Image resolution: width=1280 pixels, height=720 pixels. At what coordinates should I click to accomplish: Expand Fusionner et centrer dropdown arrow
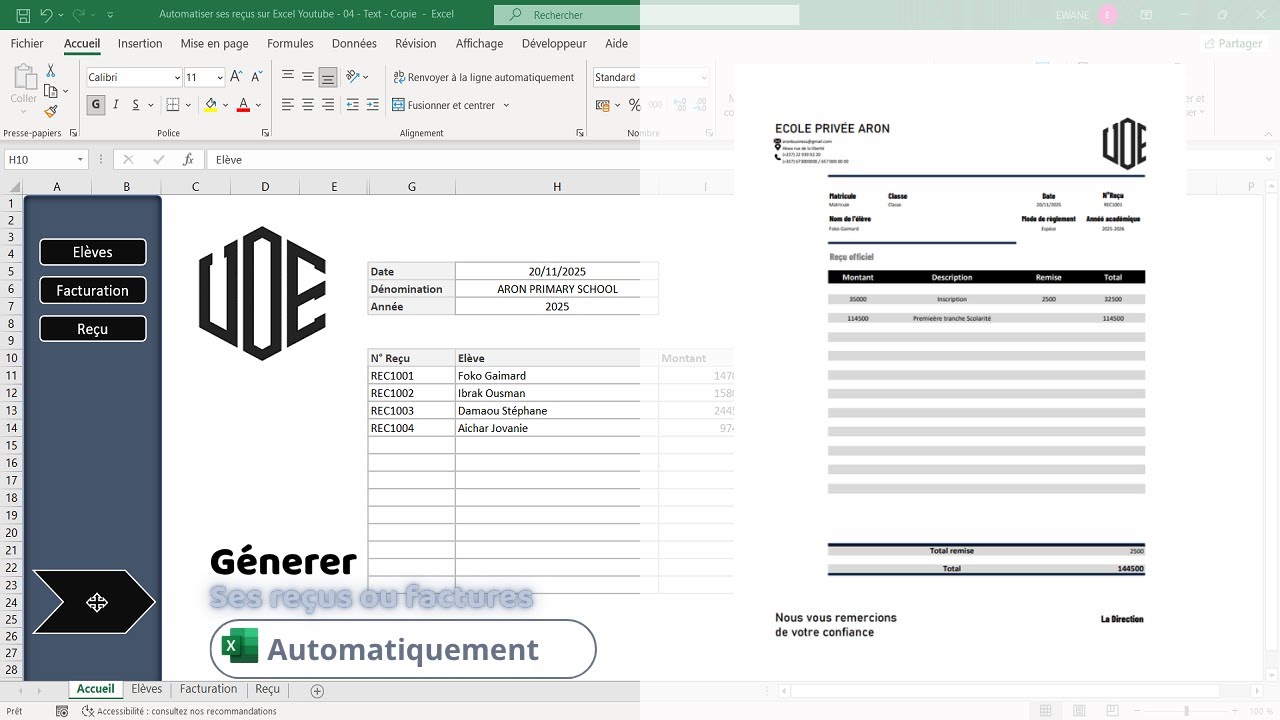[x=506, y=105]
